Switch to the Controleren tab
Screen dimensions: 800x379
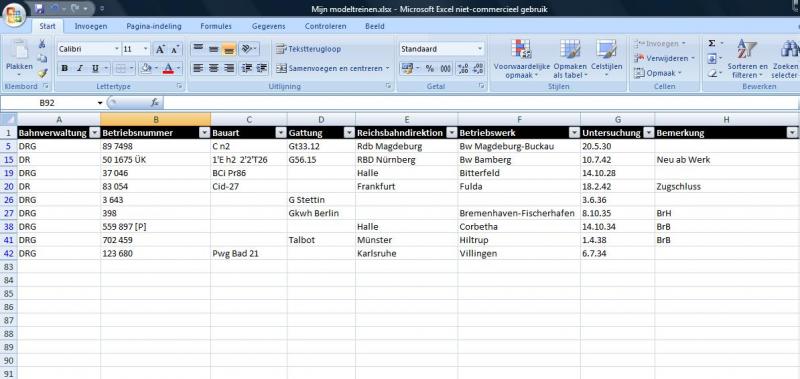tap(326, 26)
